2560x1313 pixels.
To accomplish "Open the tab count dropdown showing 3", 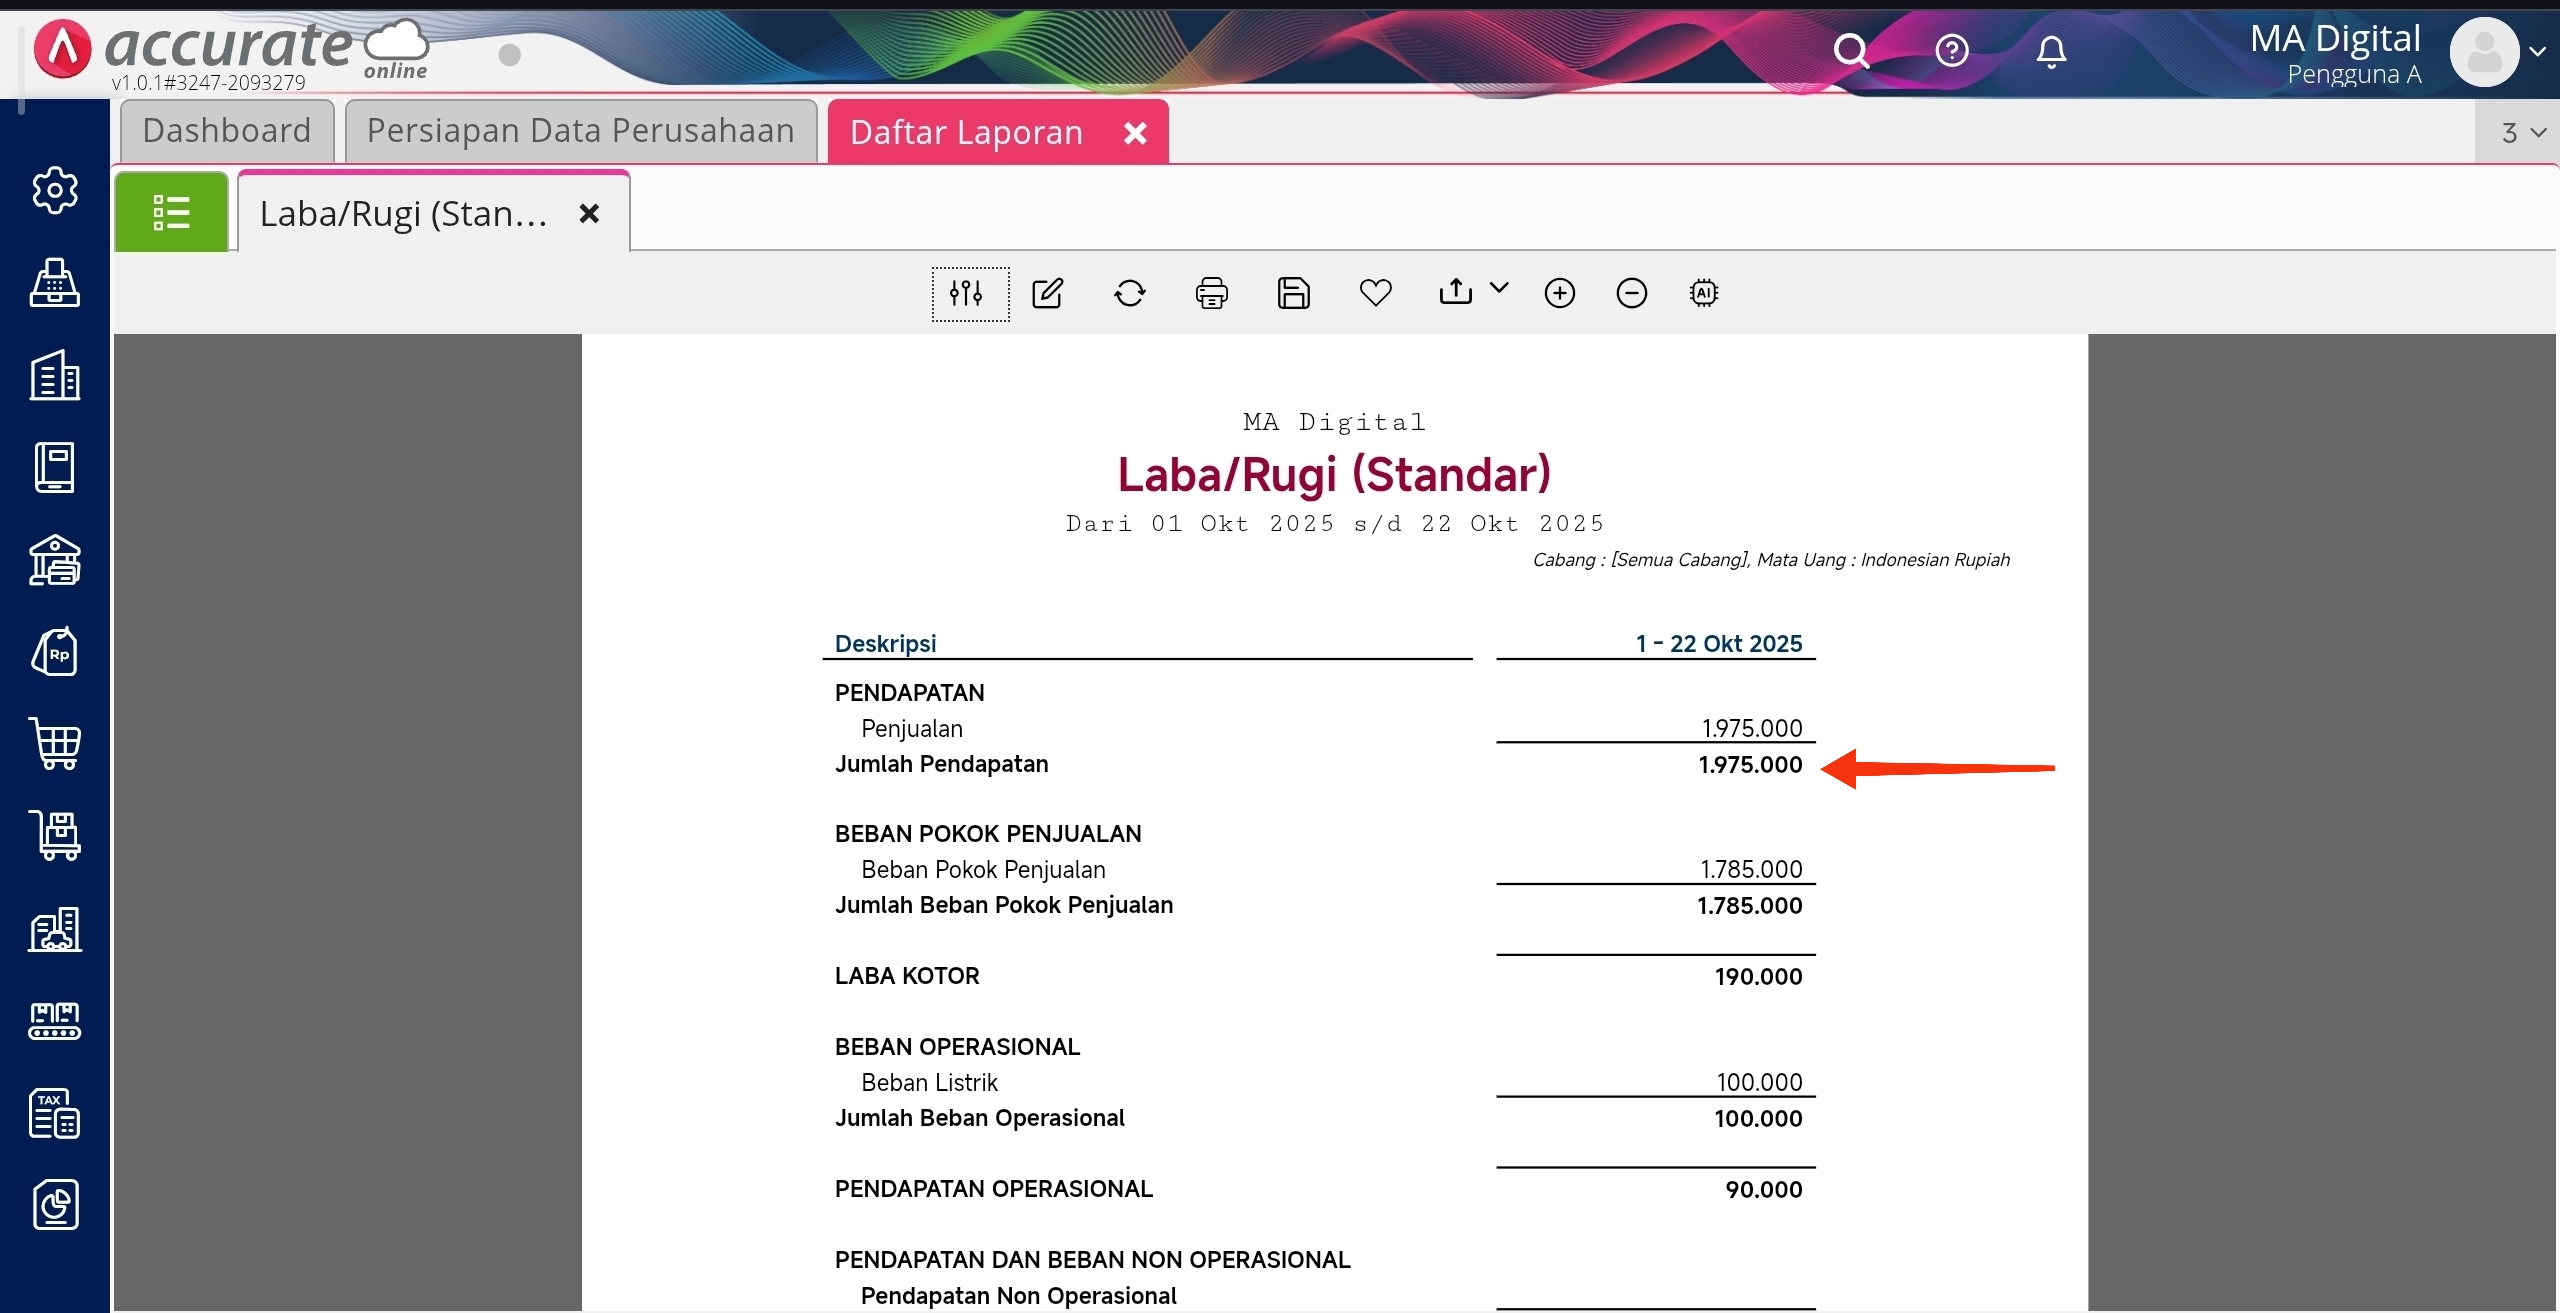I will point(2522,133).
